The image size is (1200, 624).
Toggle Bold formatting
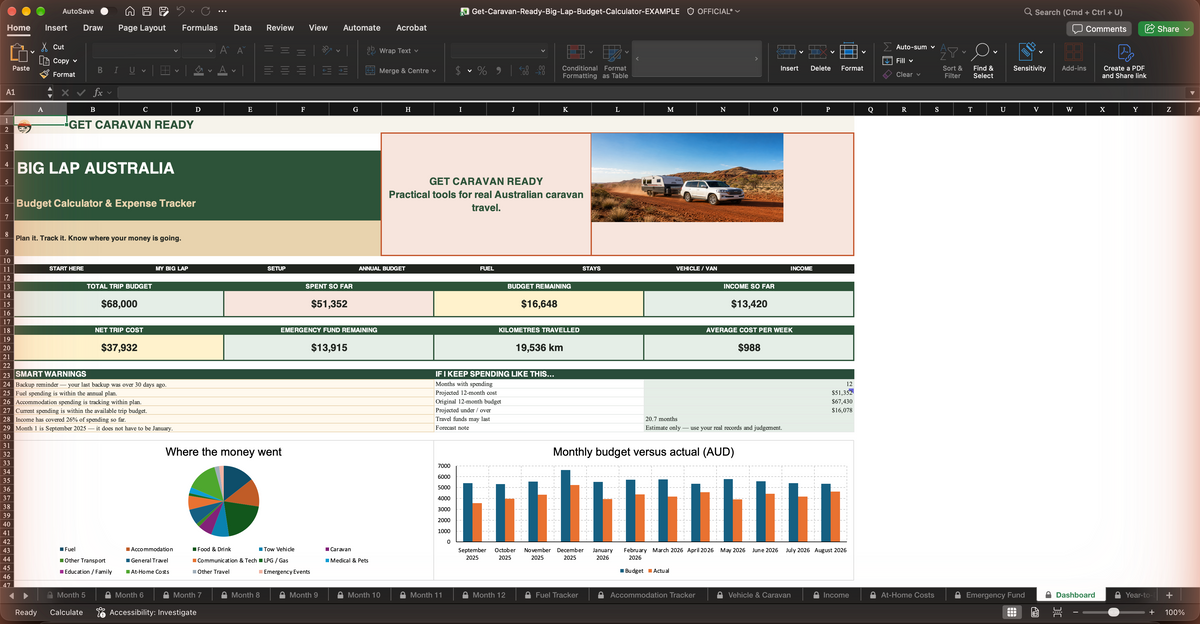point(101,71)
